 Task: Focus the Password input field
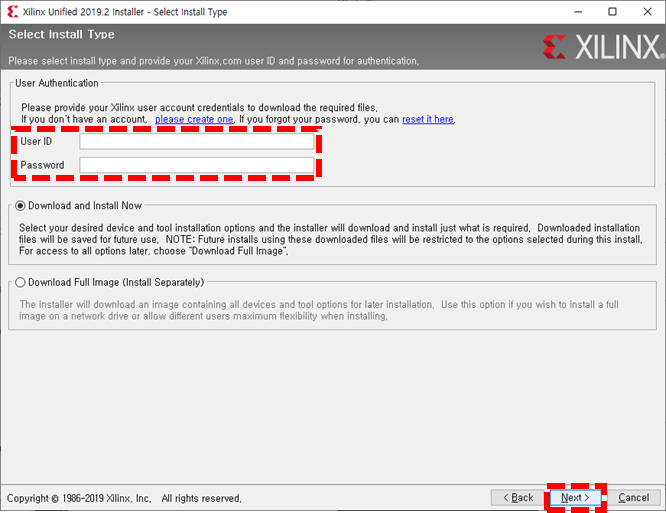[x=197, y=165]
